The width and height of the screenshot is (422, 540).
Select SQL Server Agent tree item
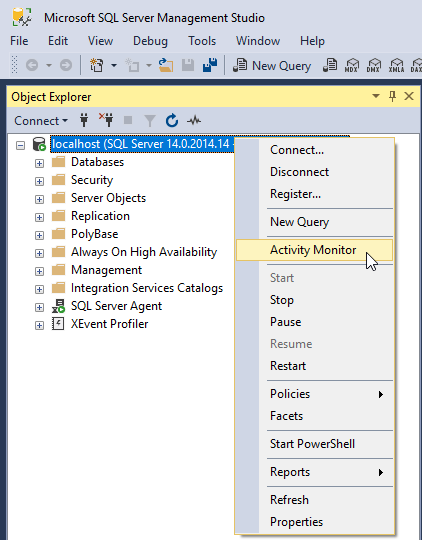[116, 306]
